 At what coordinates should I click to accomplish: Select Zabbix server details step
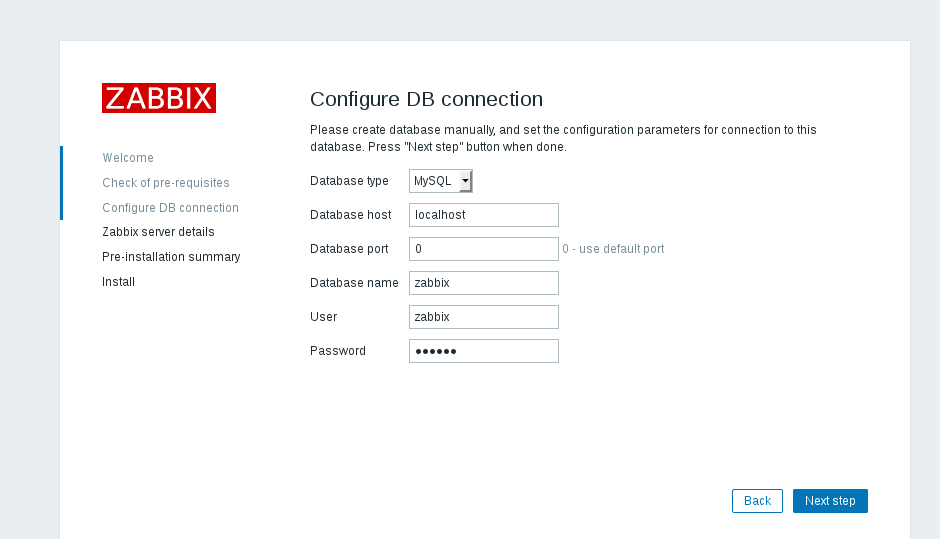(158, 232)
